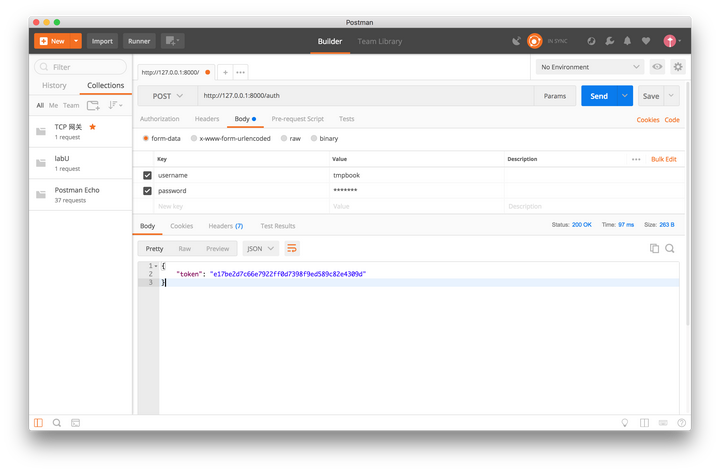Screen dimensions: 720x472
Task: Open the TCP 网关 collection
Action: 80,131
